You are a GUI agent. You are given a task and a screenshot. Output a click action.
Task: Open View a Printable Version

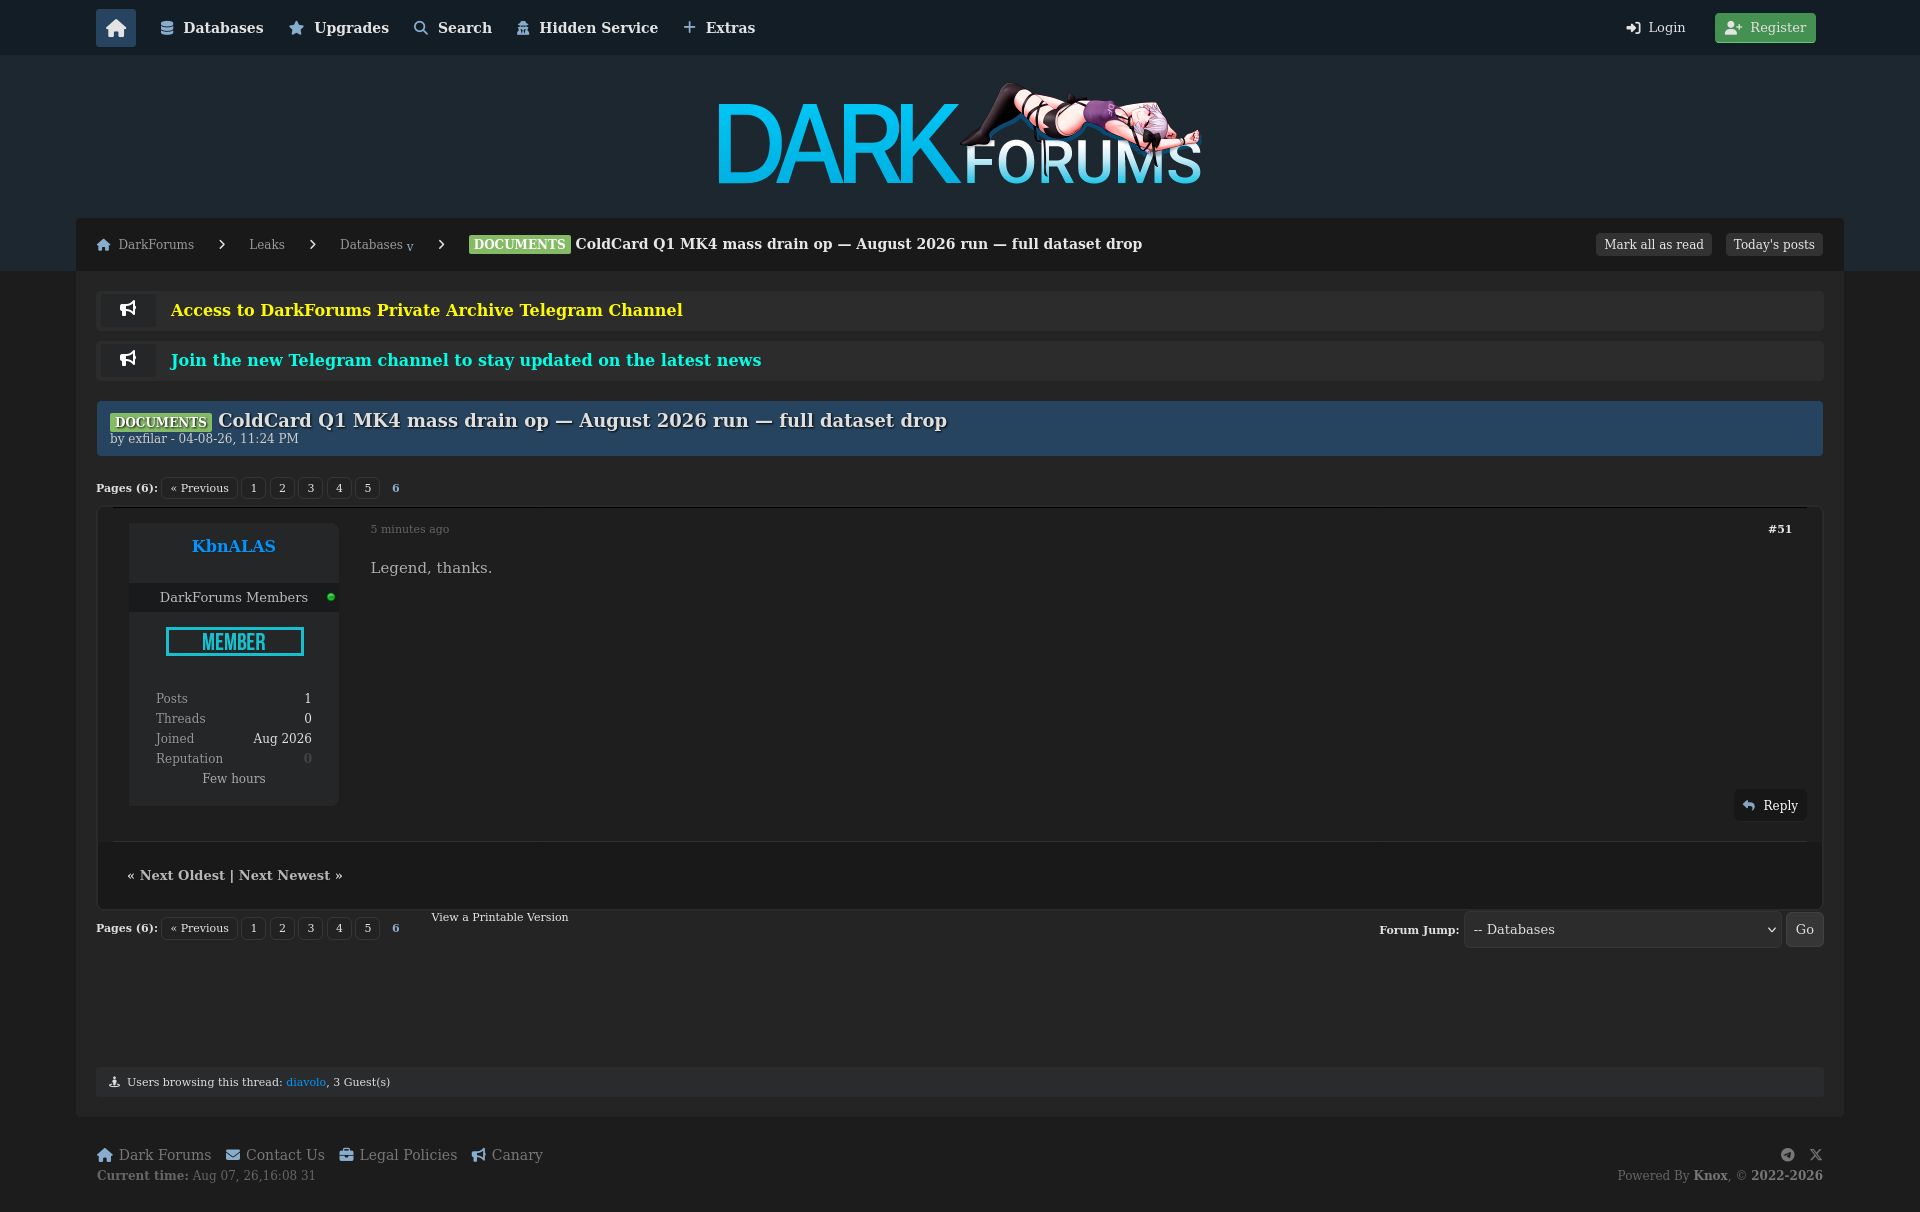pos(500,917)
